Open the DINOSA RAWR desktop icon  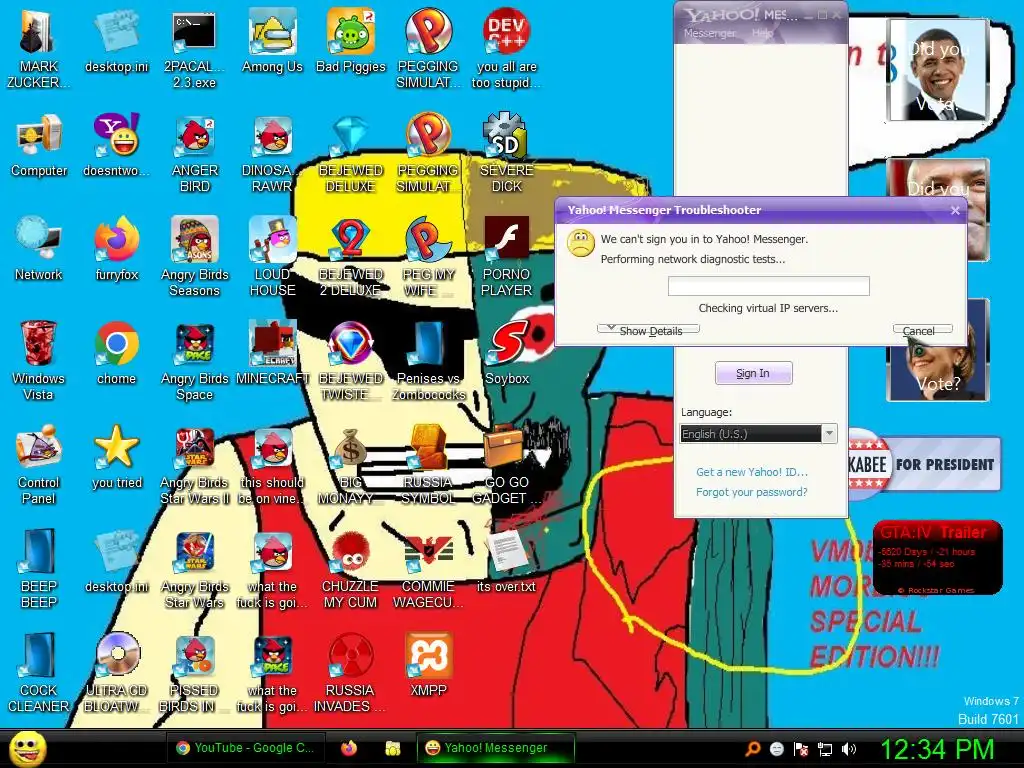click(x=272, y=153)
